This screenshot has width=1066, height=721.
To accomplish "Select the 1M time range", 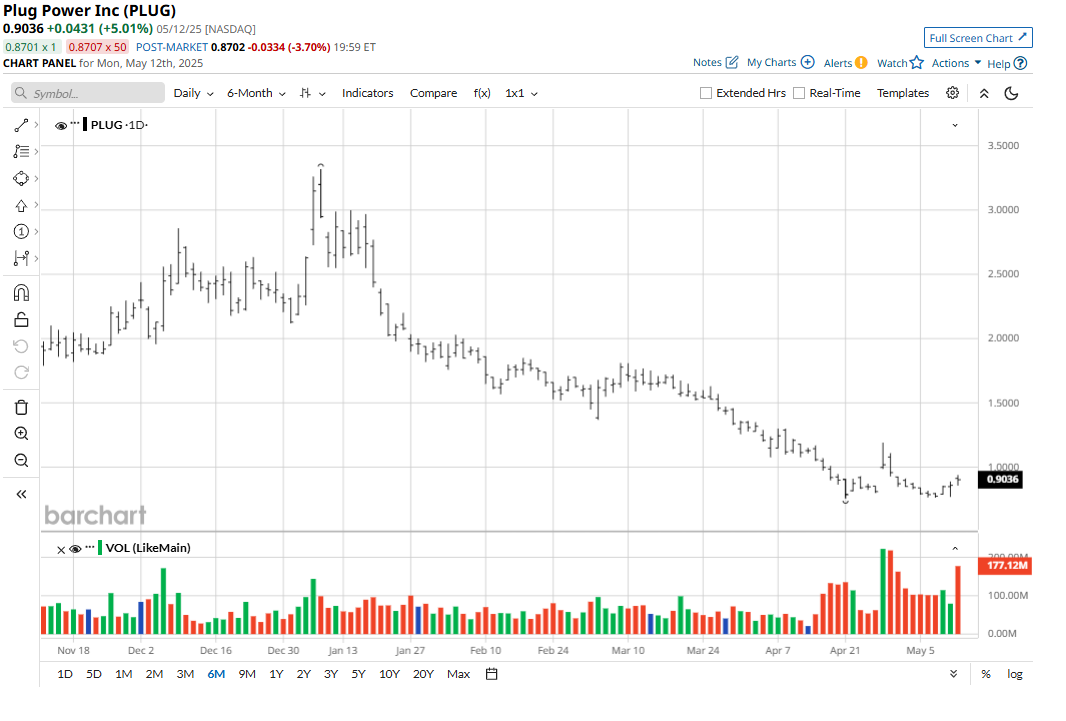I will (123, 674).
